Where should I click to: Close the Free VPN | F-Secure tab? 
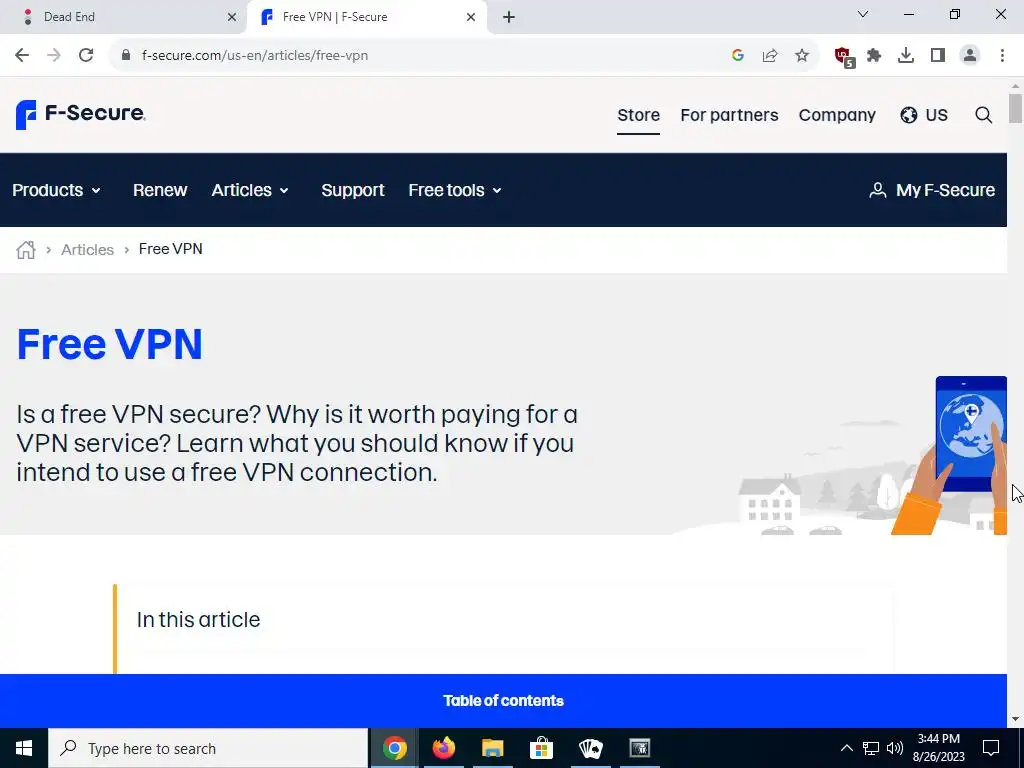pyautogui.click(x=471, y=17)
